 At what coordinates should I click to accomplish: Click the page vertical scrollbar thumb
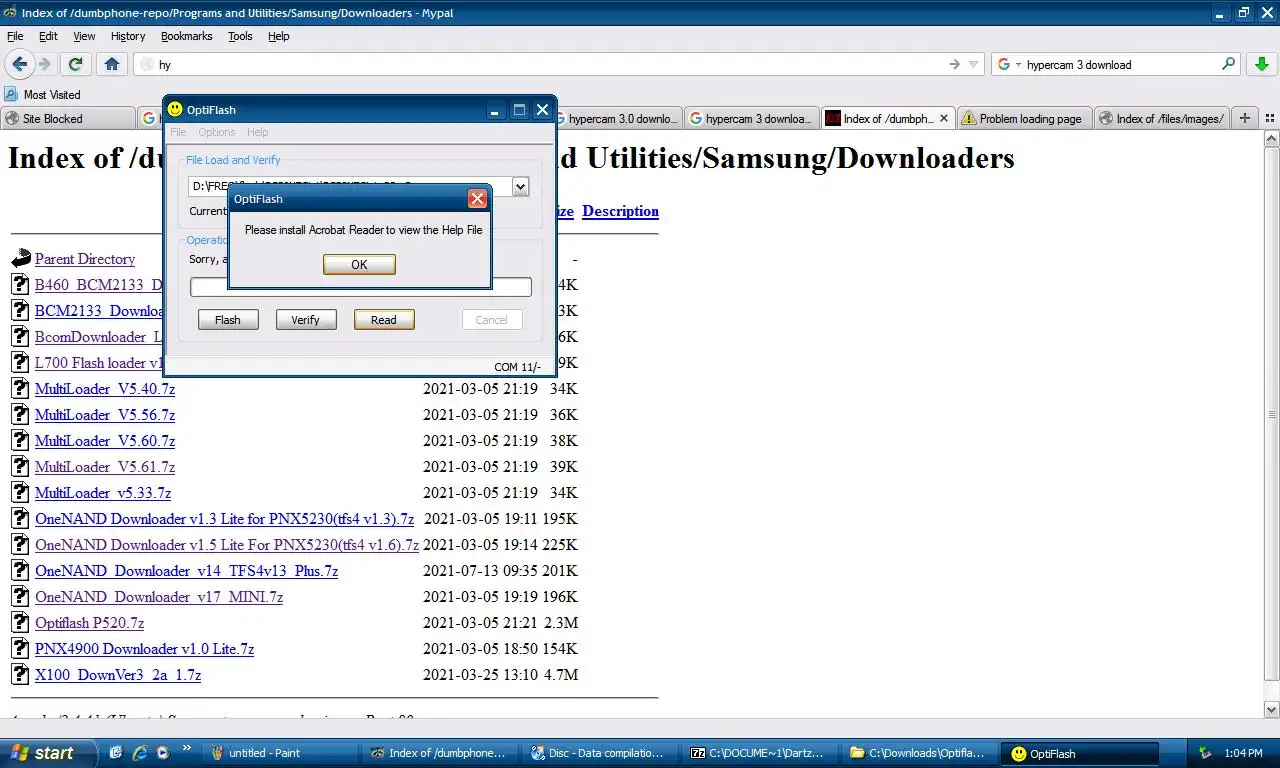tap(1271, 414)
